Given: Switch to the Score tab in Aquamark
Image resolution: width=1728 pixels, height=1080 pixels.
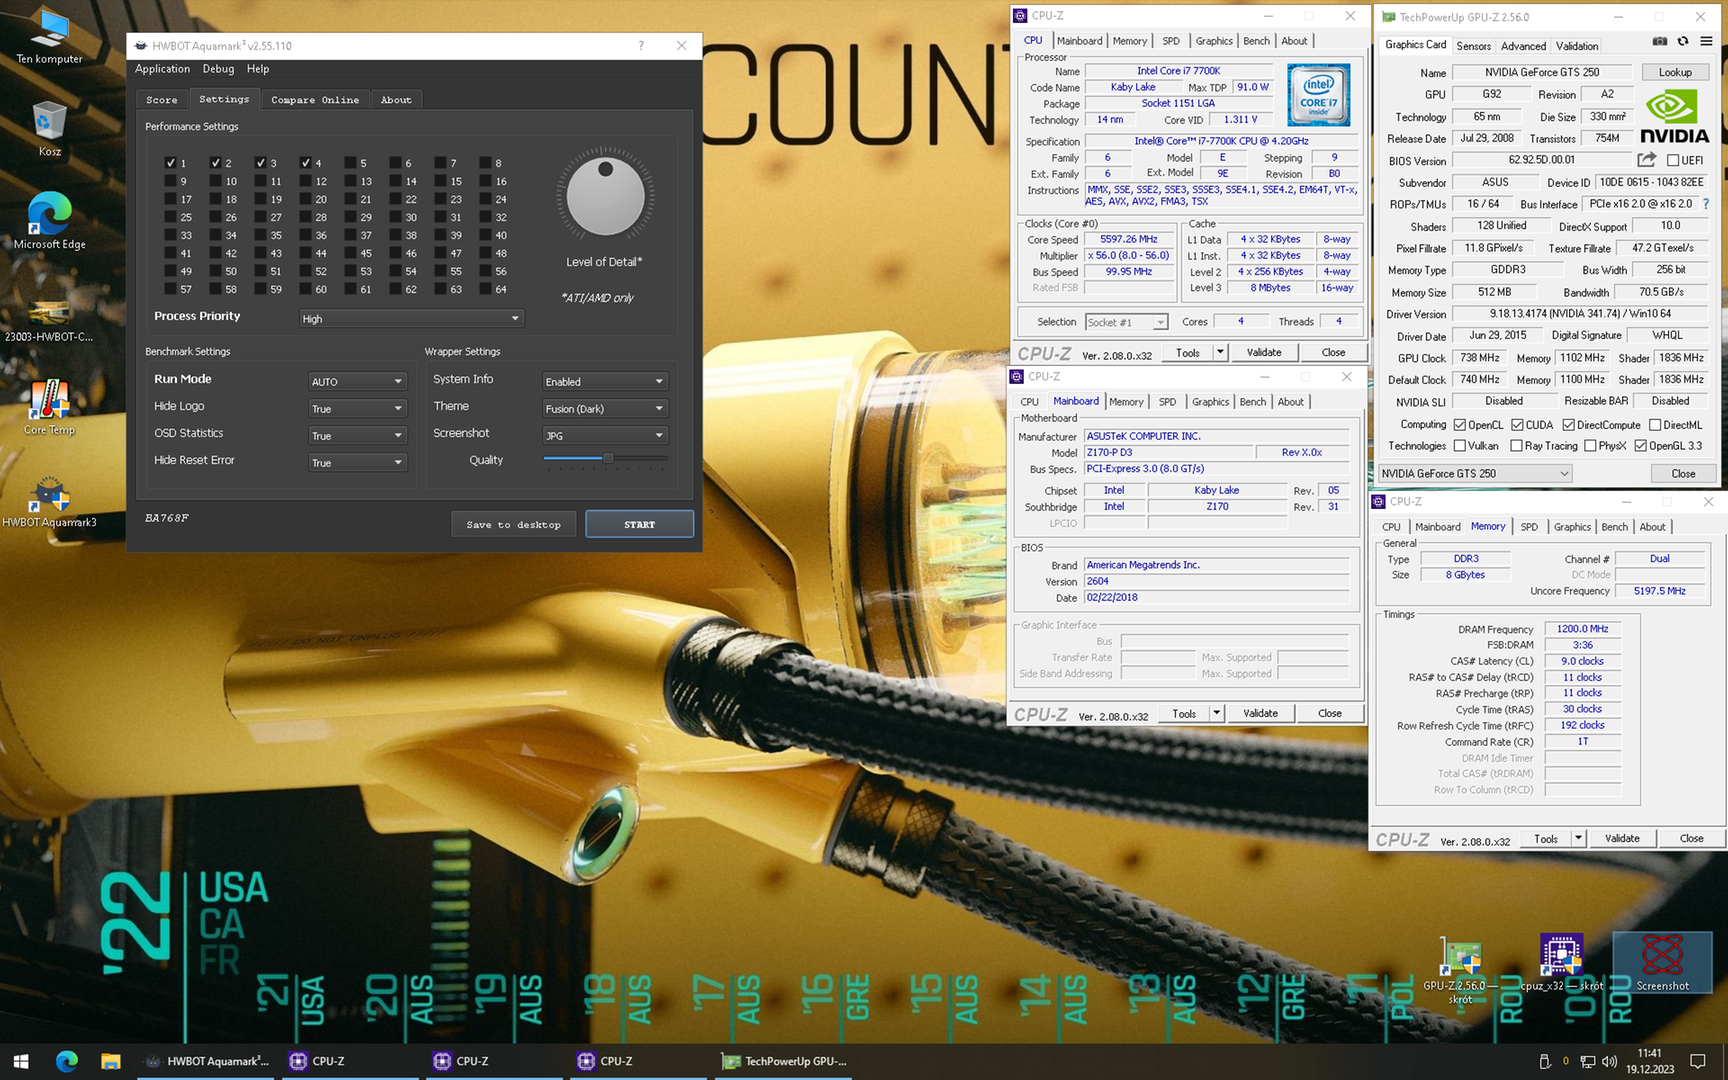Looking at the screenshot, I should point(162,100).
